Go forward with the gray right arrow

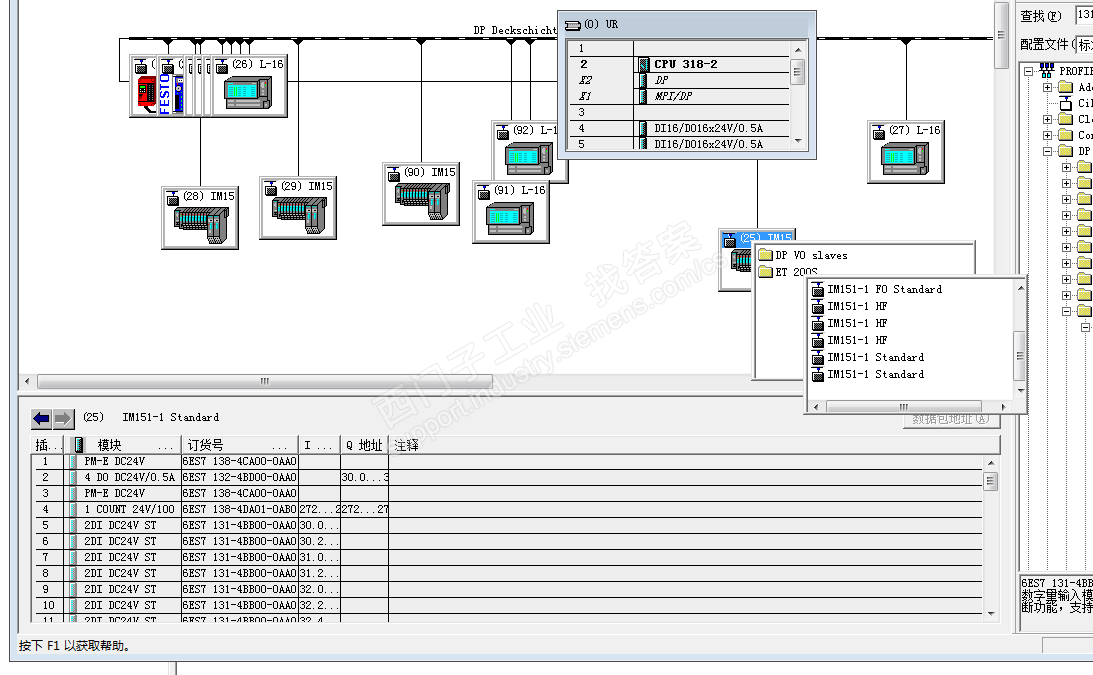click(x=63, y=418)
